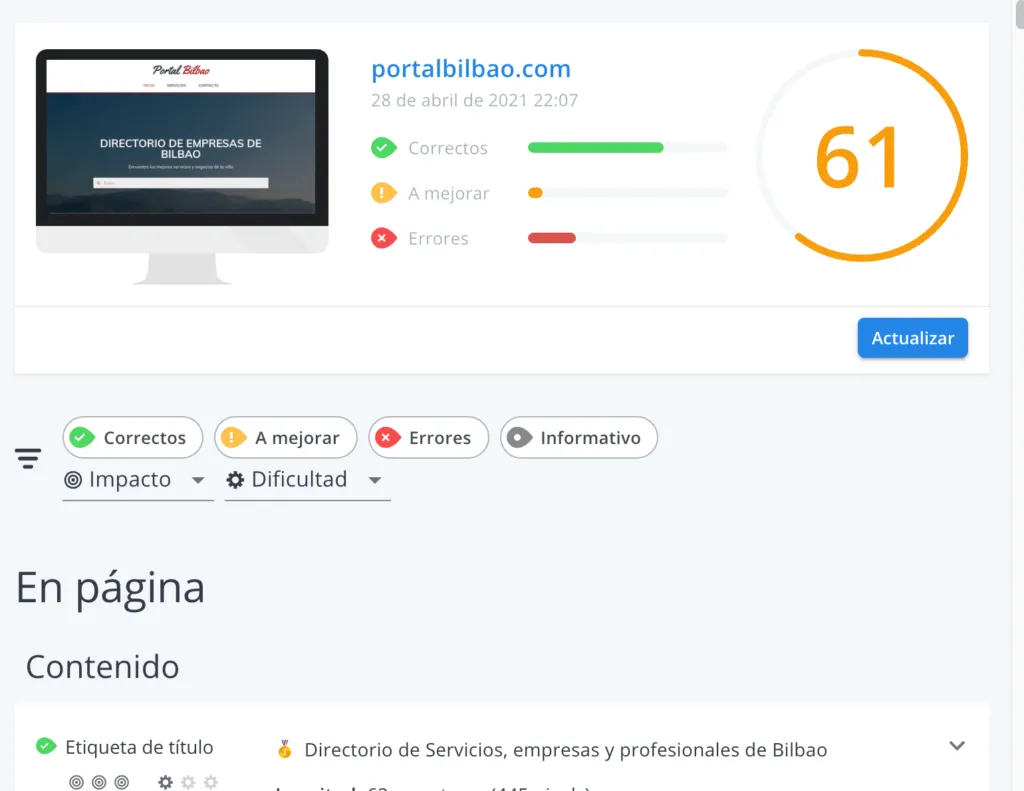Click the green Correctos checkmark icon in summary
The width and height of the screenshot is (1024, 791).
coord(383,148)
